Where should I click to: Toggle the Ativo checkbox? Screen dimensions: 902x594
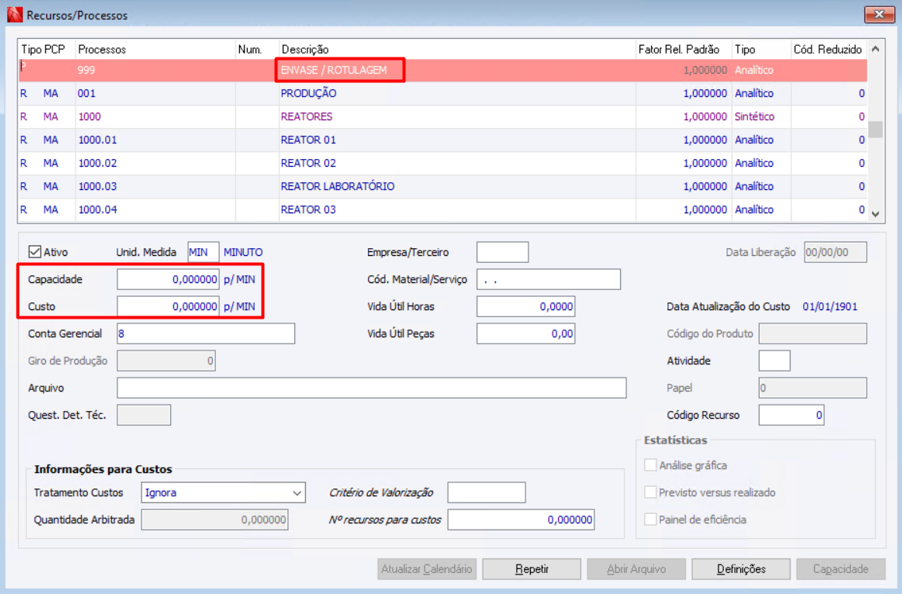(35, 252)
